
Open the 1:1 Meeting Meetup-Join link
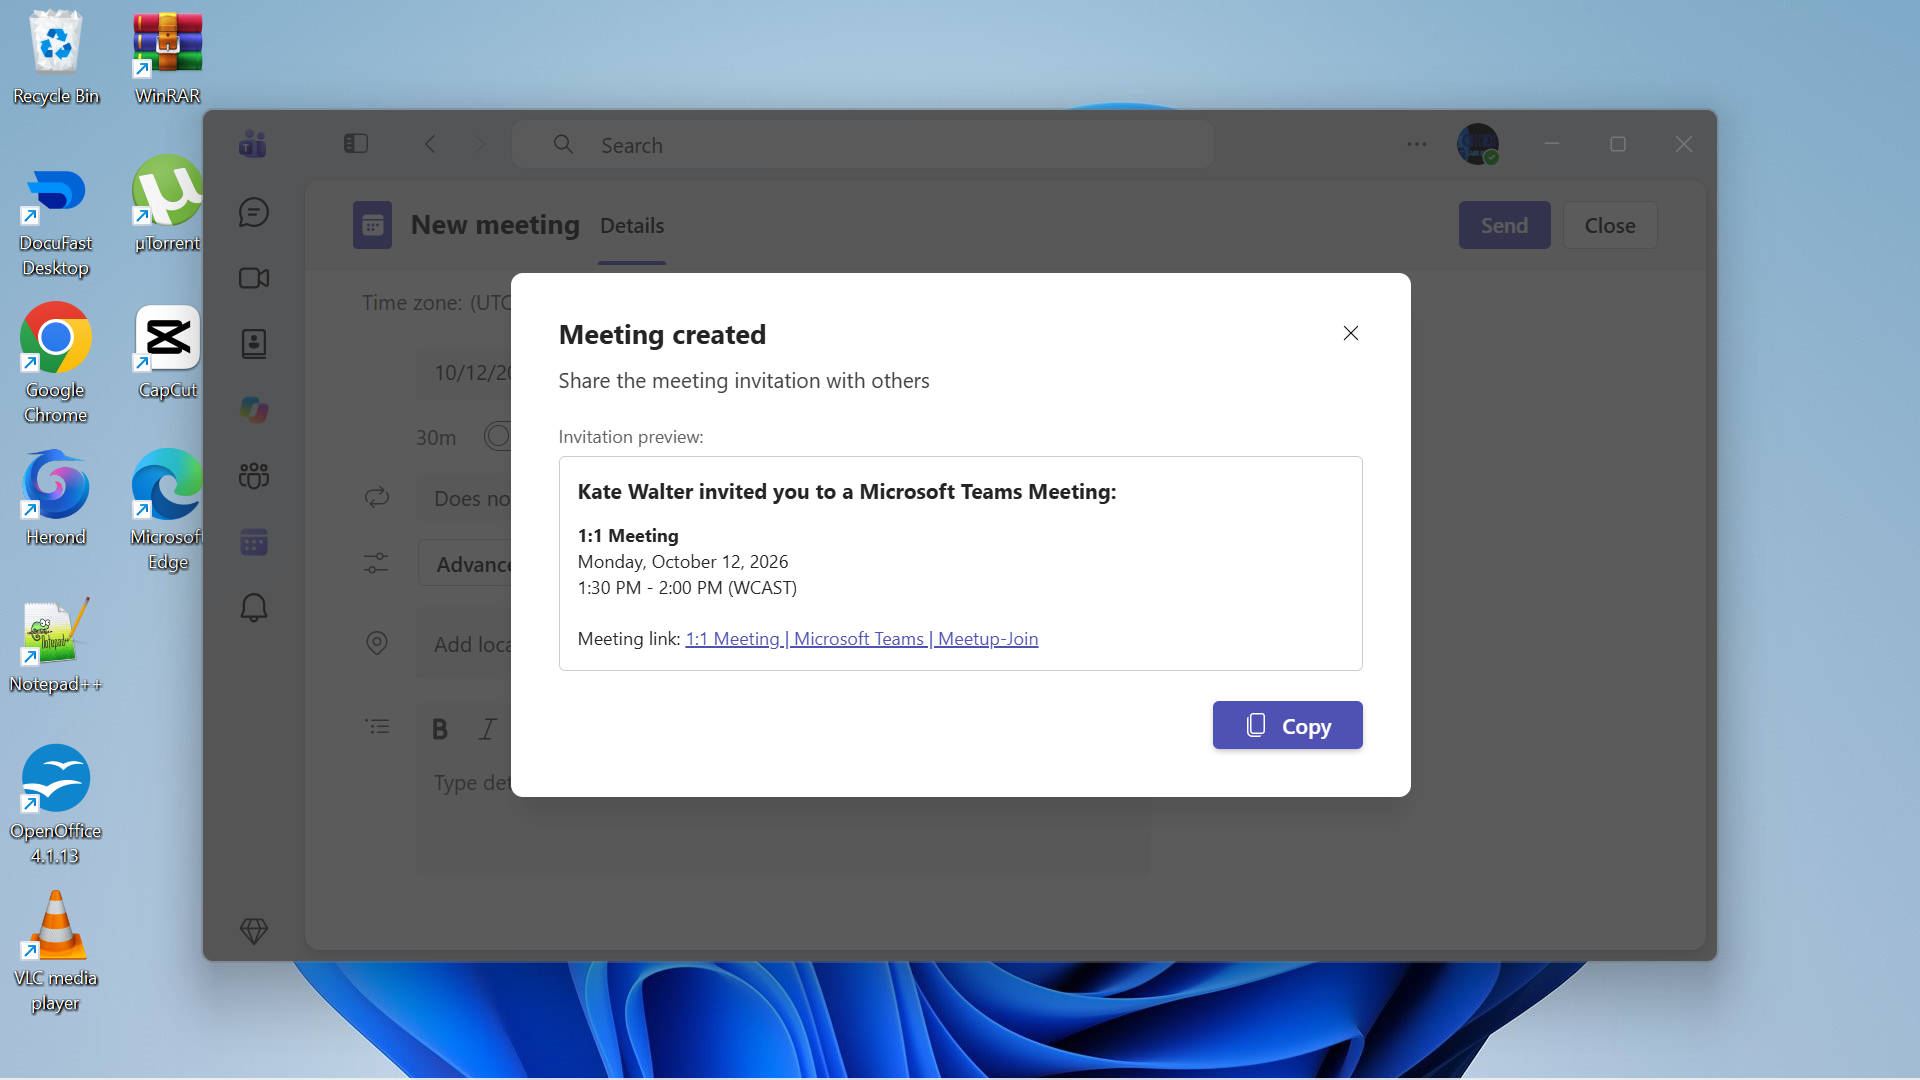click(x=861, y=639)
